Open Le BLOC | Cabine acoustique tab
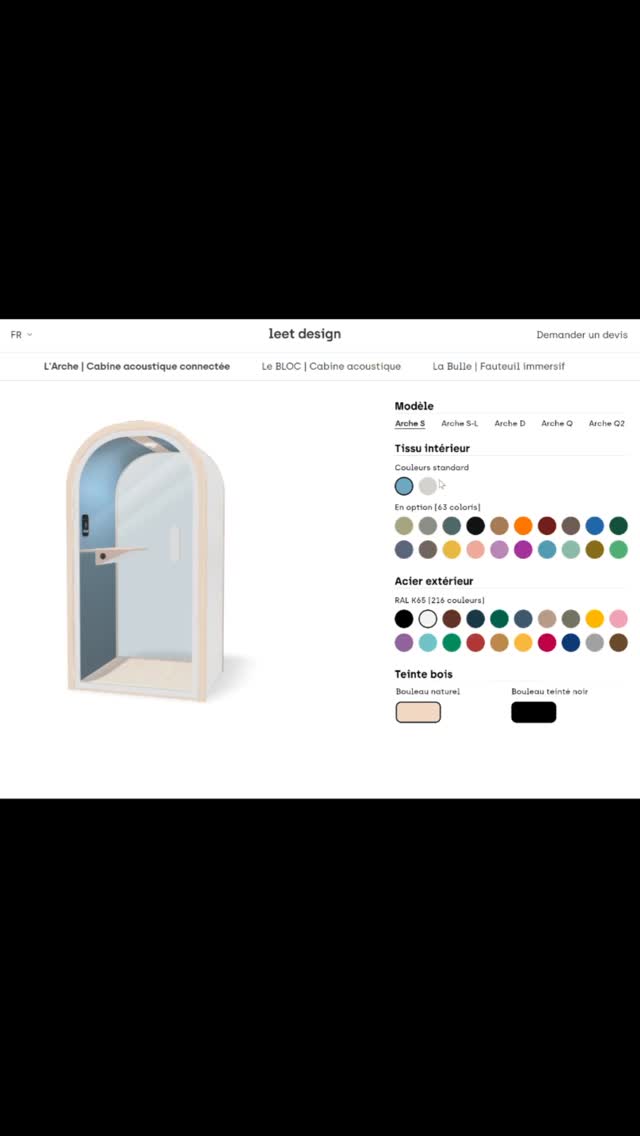Viewport: 640px width, 1136px height. click(331, 367)
